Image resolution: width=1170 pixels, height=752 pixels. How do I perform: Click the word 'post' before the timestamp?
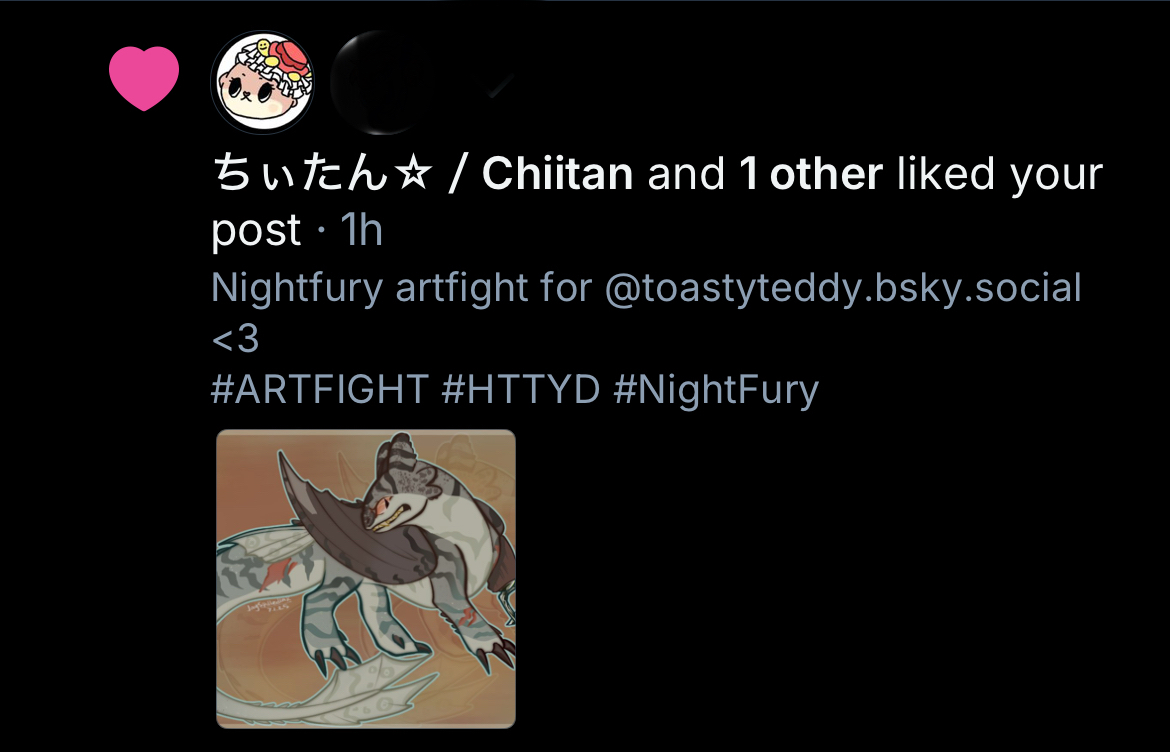tap(256, 231)
